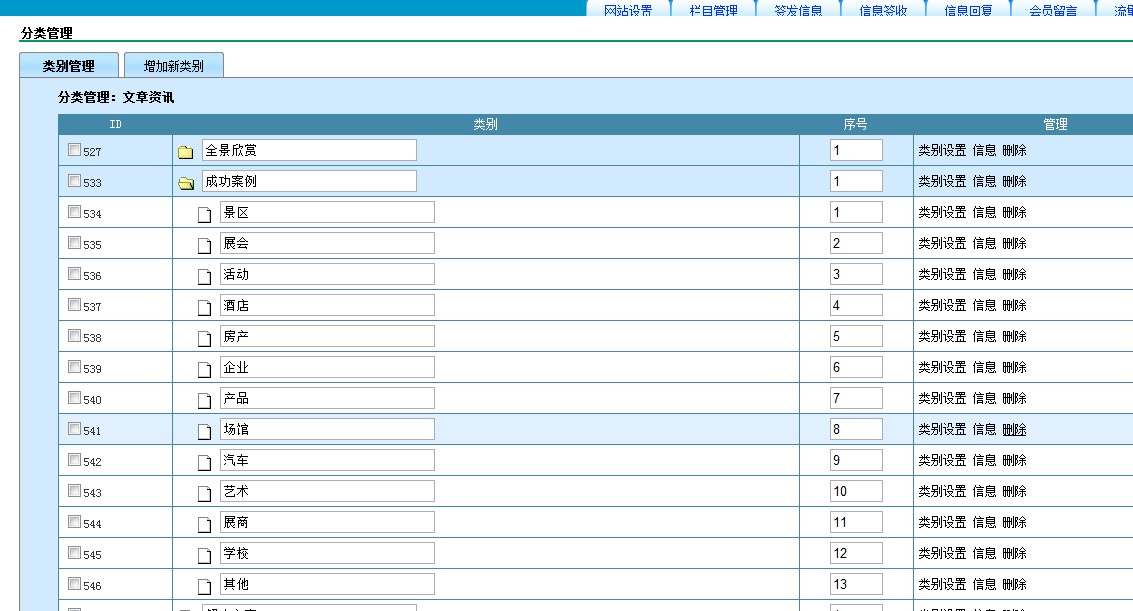This screenshot has height=611, width=1133.
Task: Click the category name field containing 房产
Action: (327, 336)
